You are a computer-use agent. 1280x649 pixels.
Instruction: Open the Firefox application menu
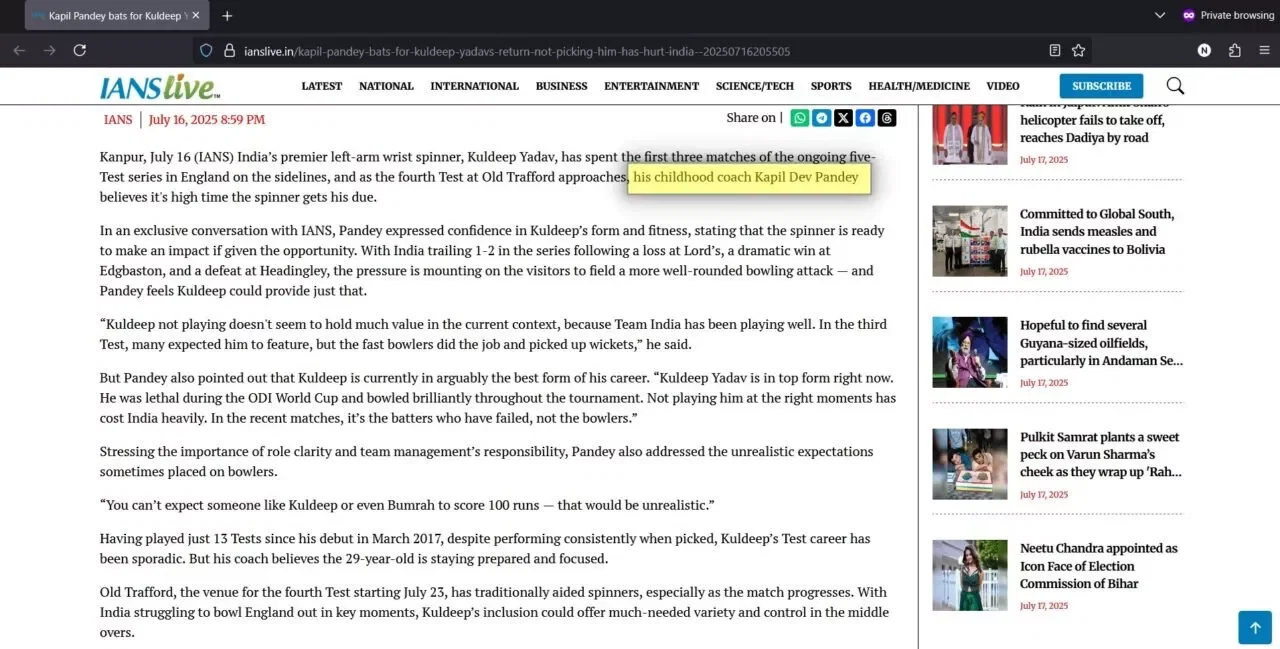point(1264,50)
